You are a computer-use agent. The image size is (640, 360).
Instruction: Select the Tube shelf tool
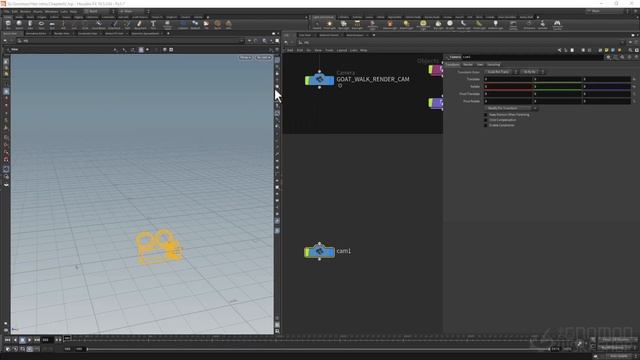point(30,24)
